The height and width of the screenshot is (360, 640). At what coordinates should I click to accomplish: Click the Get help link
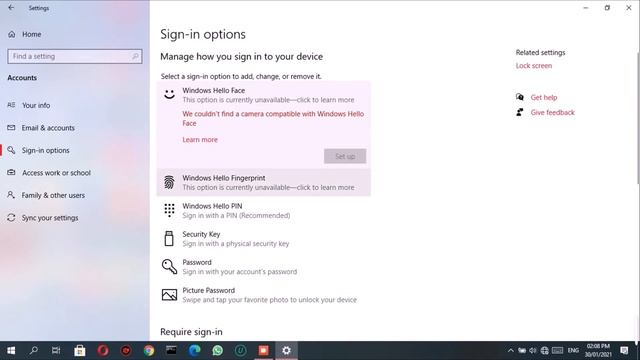coord(544,98)
